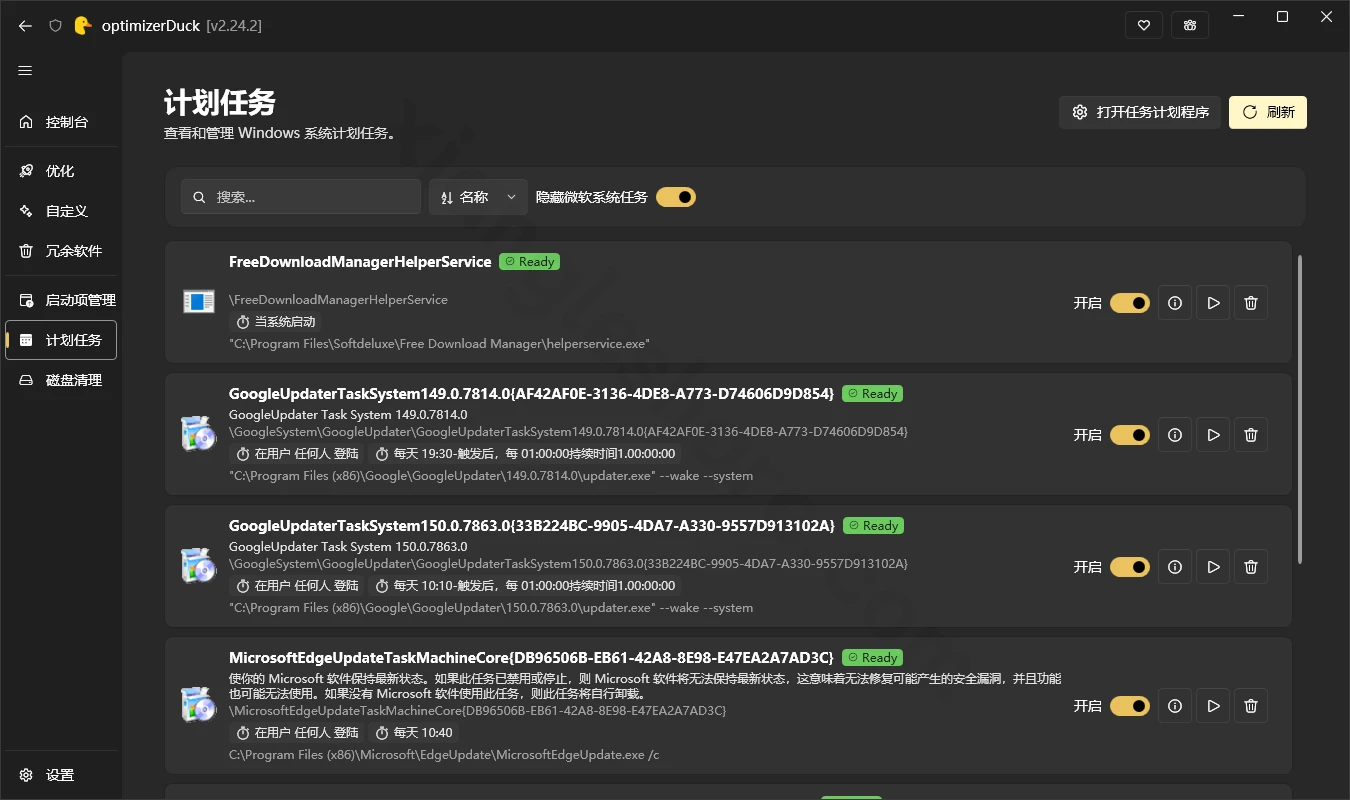Open 磁盘清理 in the sidebar
Image resolution: width=1350 pixels, height=800 pixels.
61,380
